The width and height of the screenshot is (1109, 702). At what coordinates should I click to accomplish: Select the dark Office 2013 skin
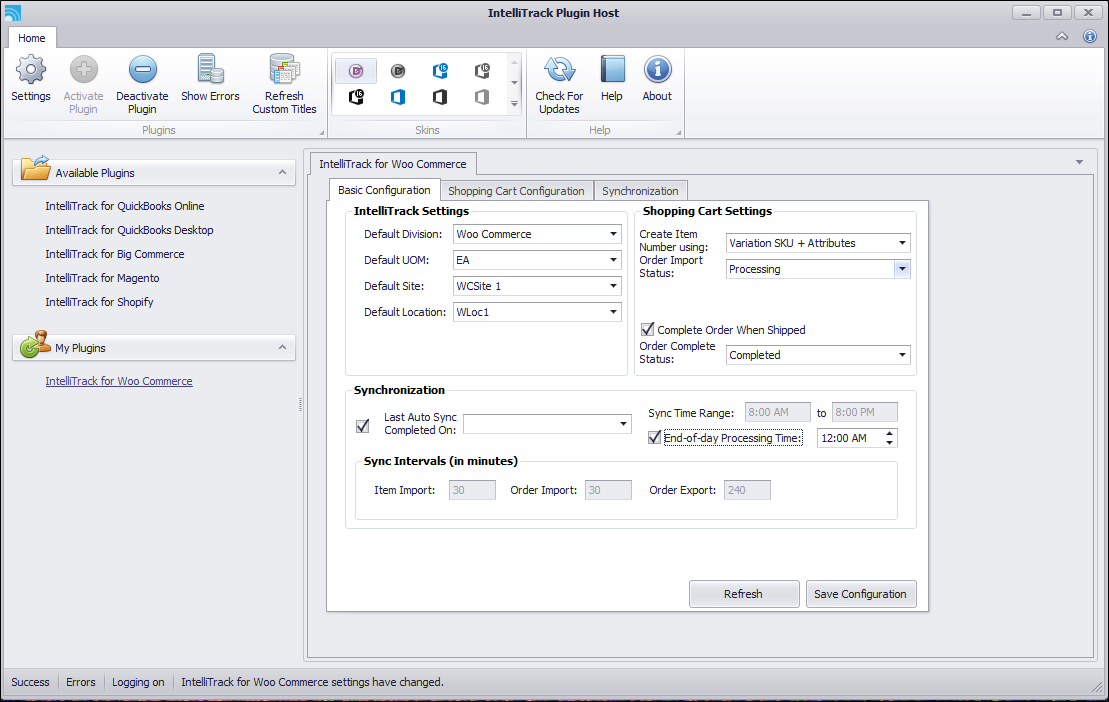(440, 97)
